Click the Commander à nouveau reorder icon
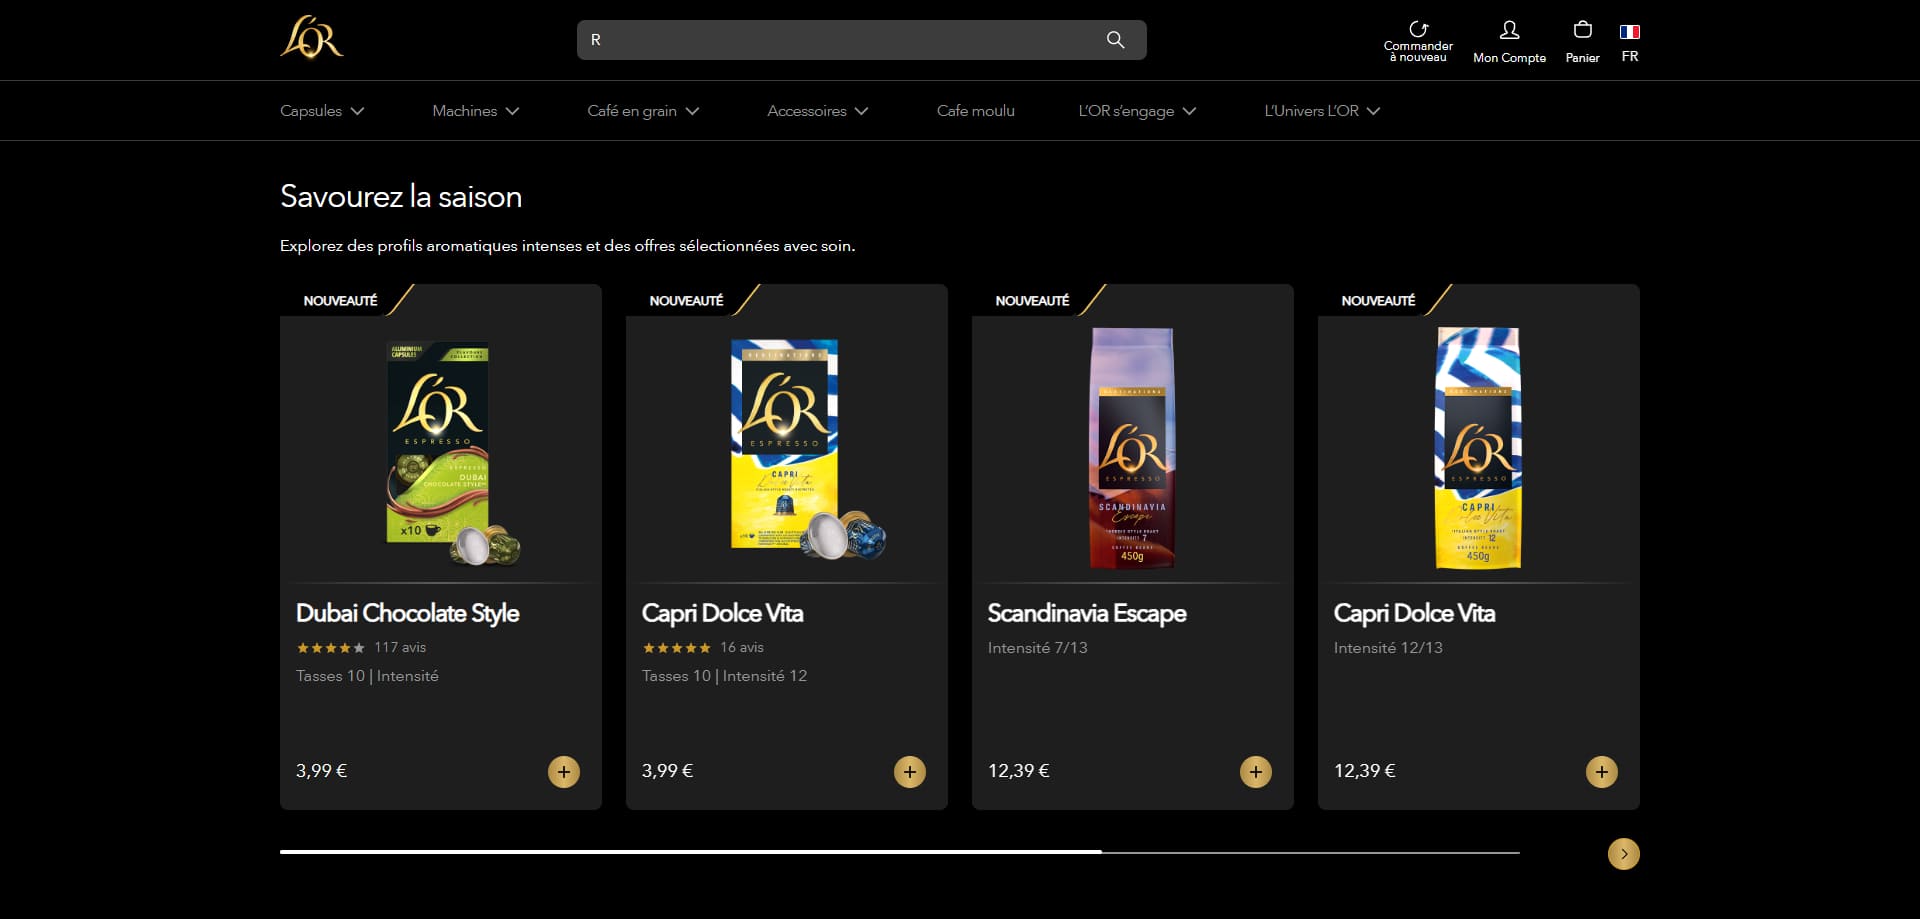 (1418, 29)
